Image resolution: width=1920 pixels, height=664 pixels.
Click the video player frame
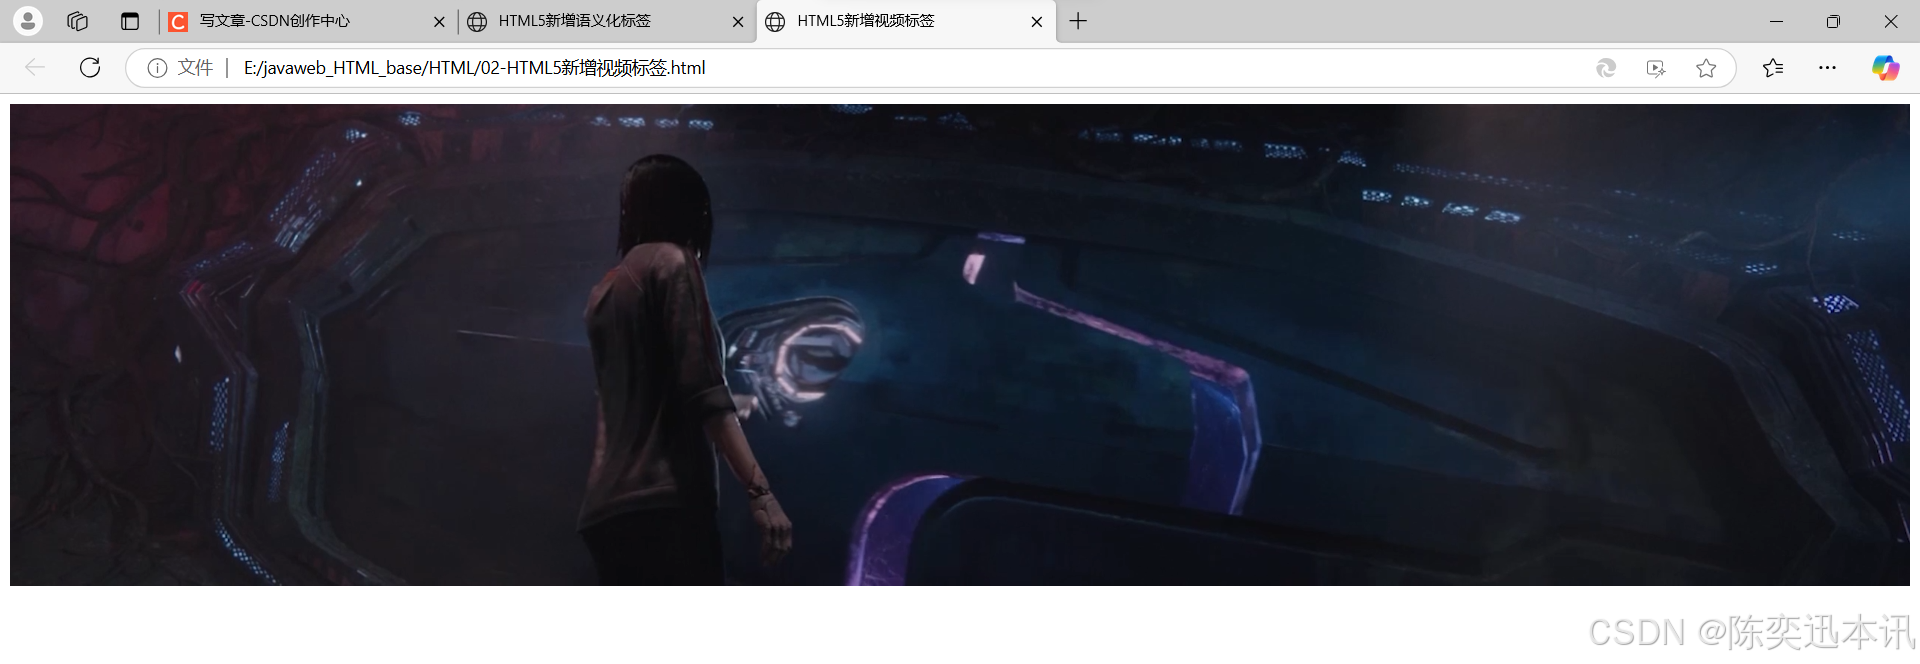[960, 345]
